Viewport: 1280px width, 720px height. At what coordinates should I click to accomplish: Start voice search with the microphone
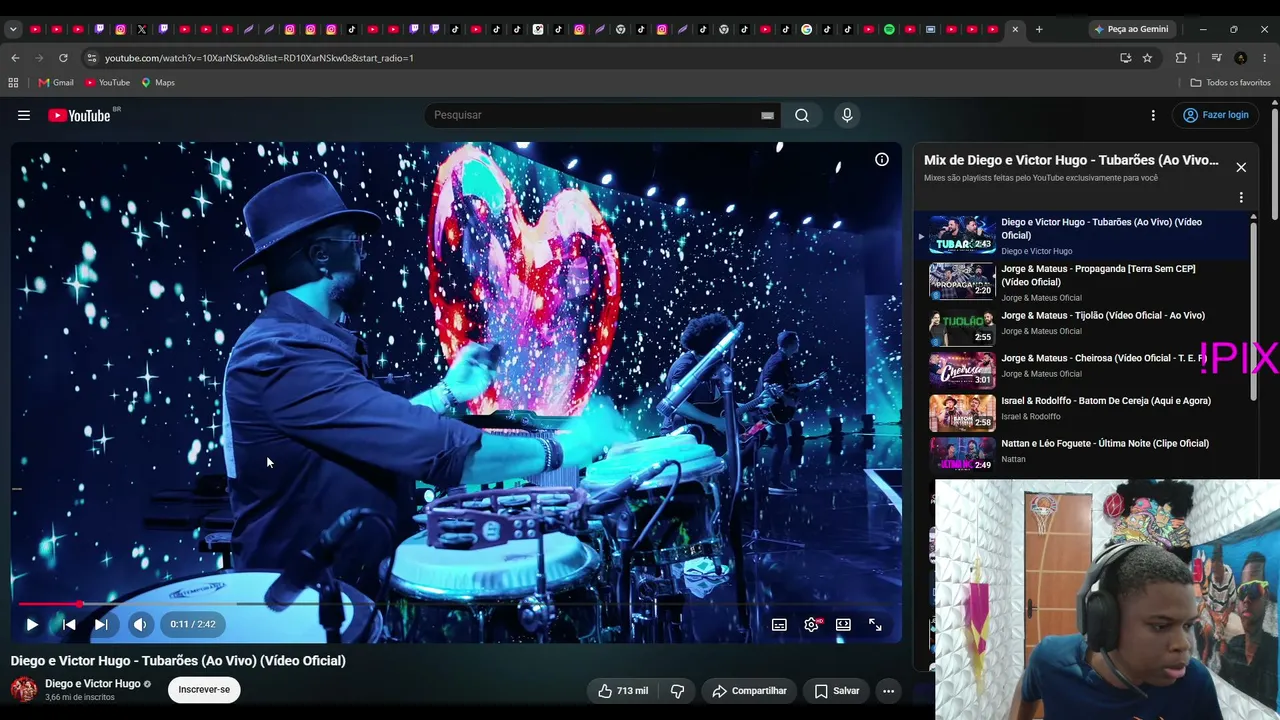pyautogui.click(x=847, y=115)
